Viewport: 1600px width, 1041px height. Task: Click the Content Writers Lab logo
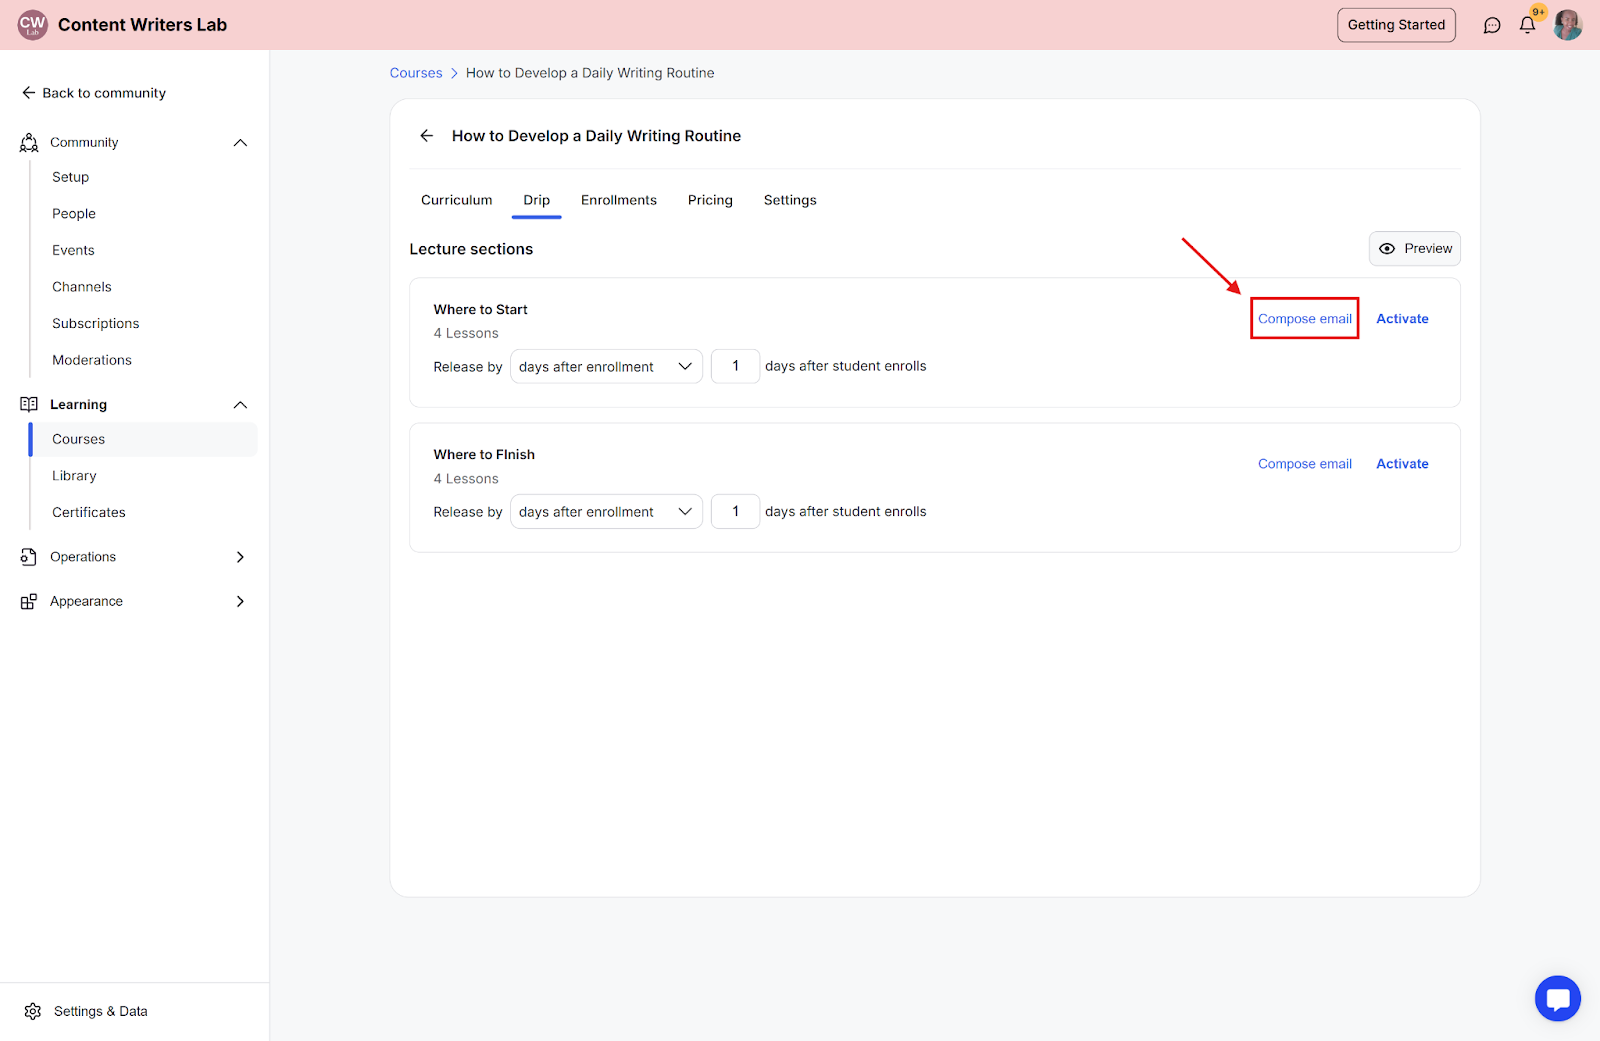pos(33,25)
